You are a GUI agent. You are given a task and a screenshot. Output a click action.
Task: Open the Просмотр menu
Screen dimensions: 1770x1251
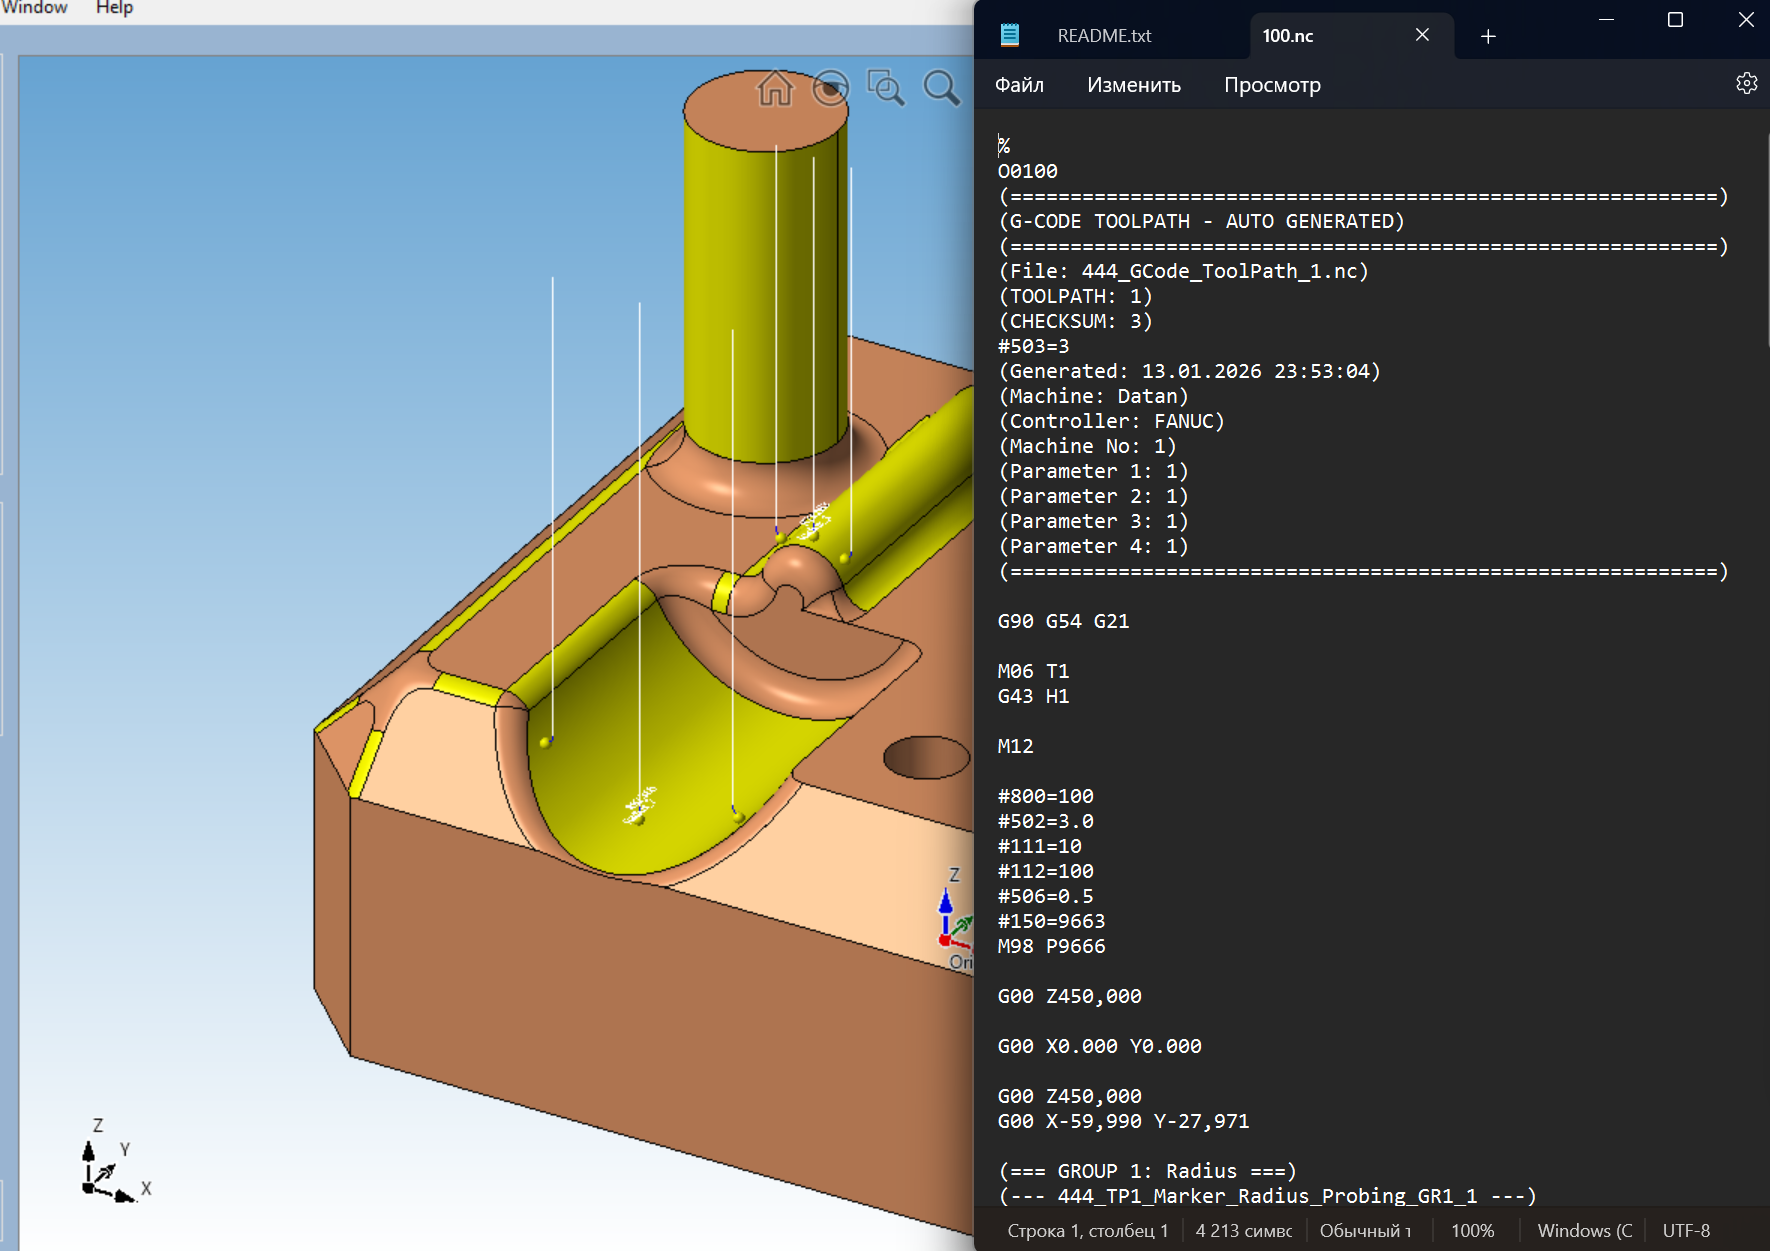tap(1272, 85)
